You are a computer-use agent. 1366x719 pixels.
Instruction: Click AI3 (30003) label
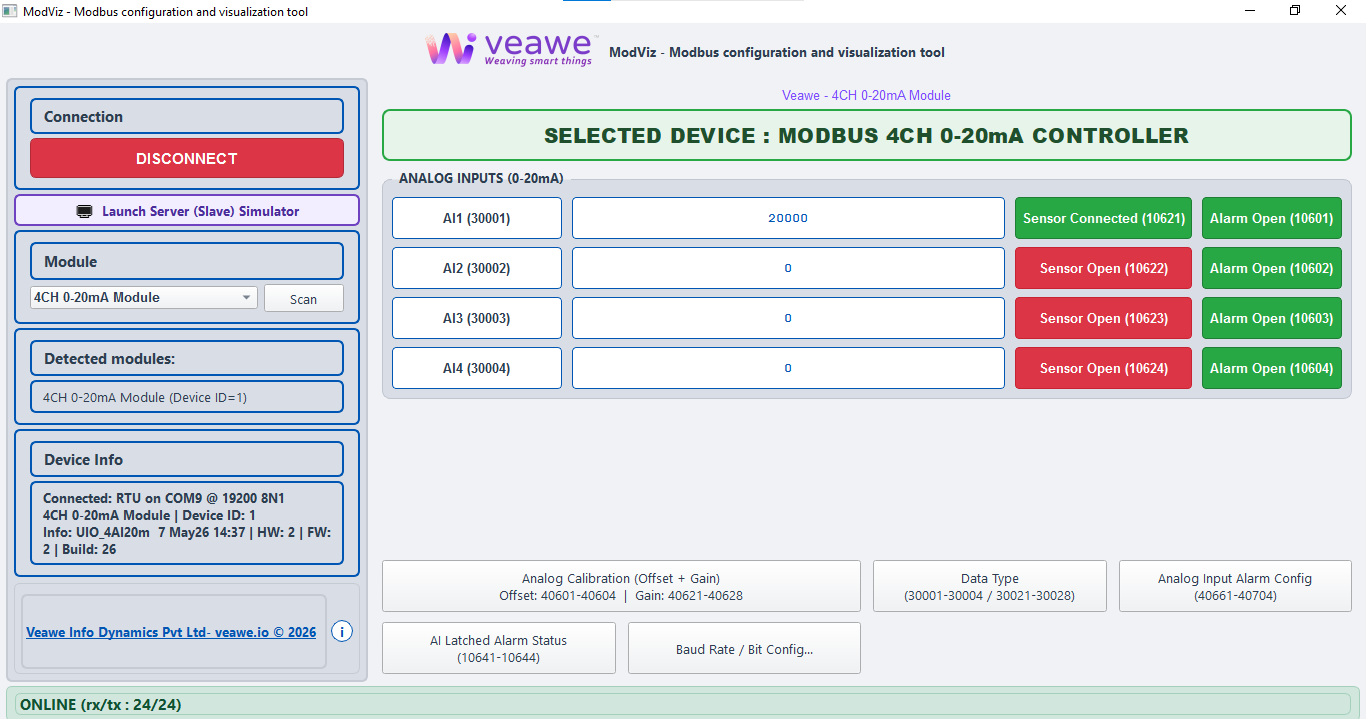coord(477,318)
